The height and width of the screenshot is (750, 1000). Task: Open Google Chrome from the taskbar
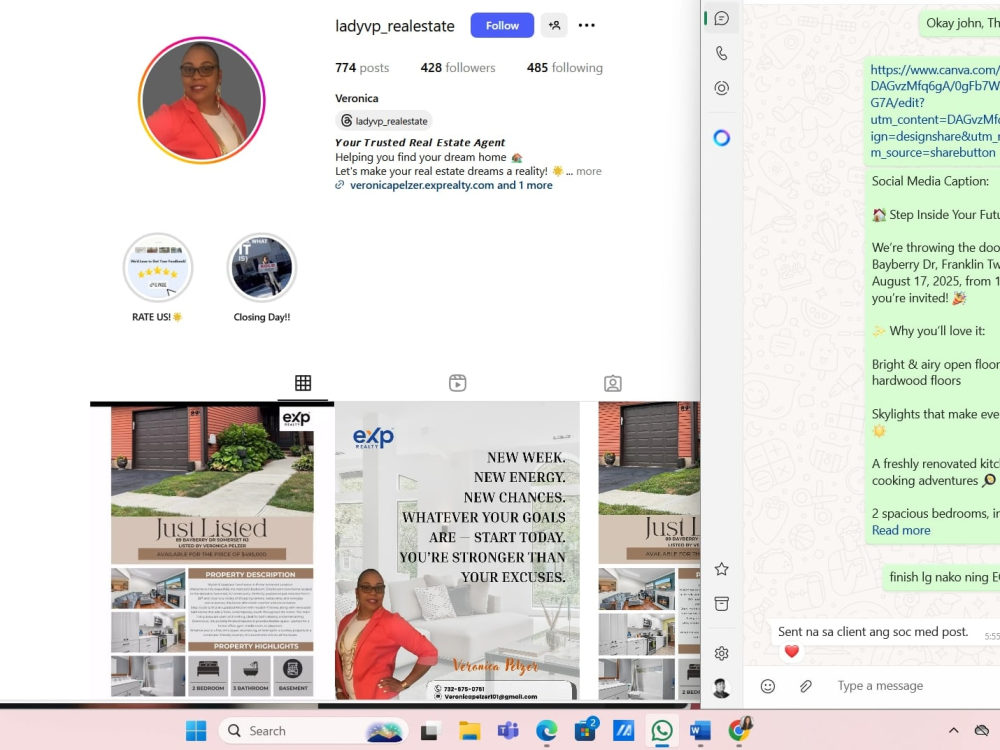(739, 730)
